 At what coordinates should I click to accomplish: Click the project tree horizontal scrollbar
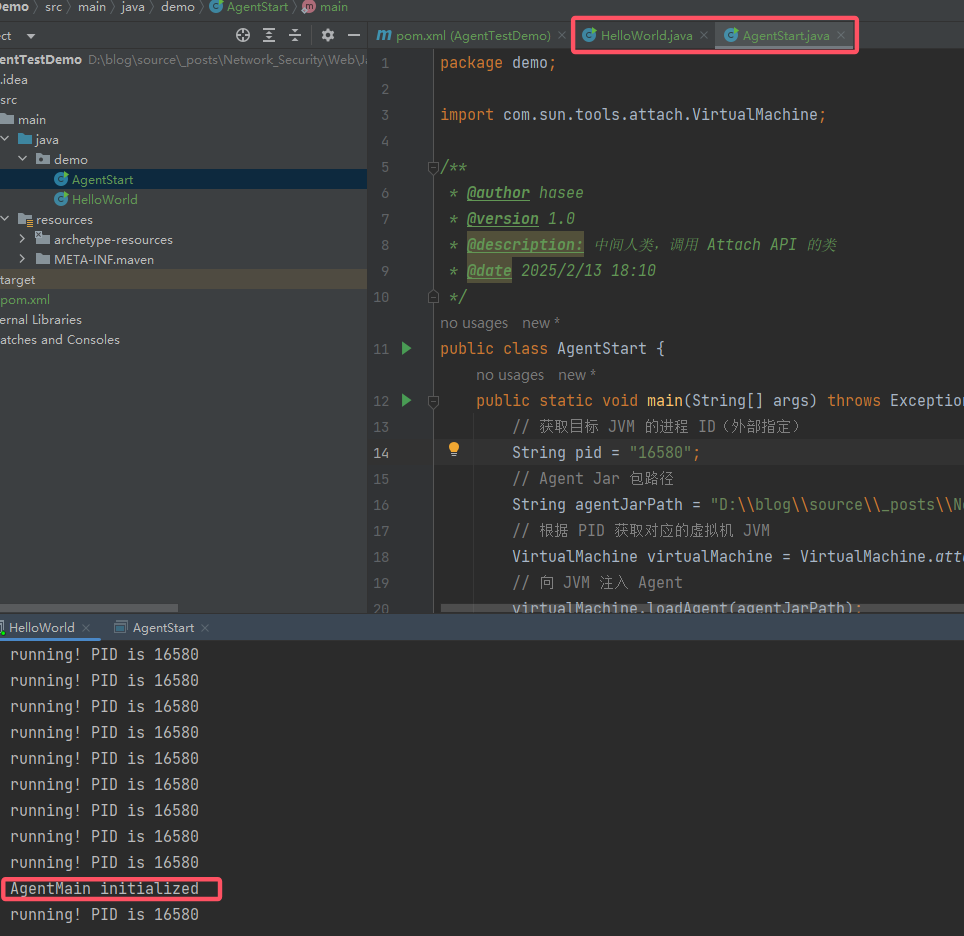(x=89, y=608)
